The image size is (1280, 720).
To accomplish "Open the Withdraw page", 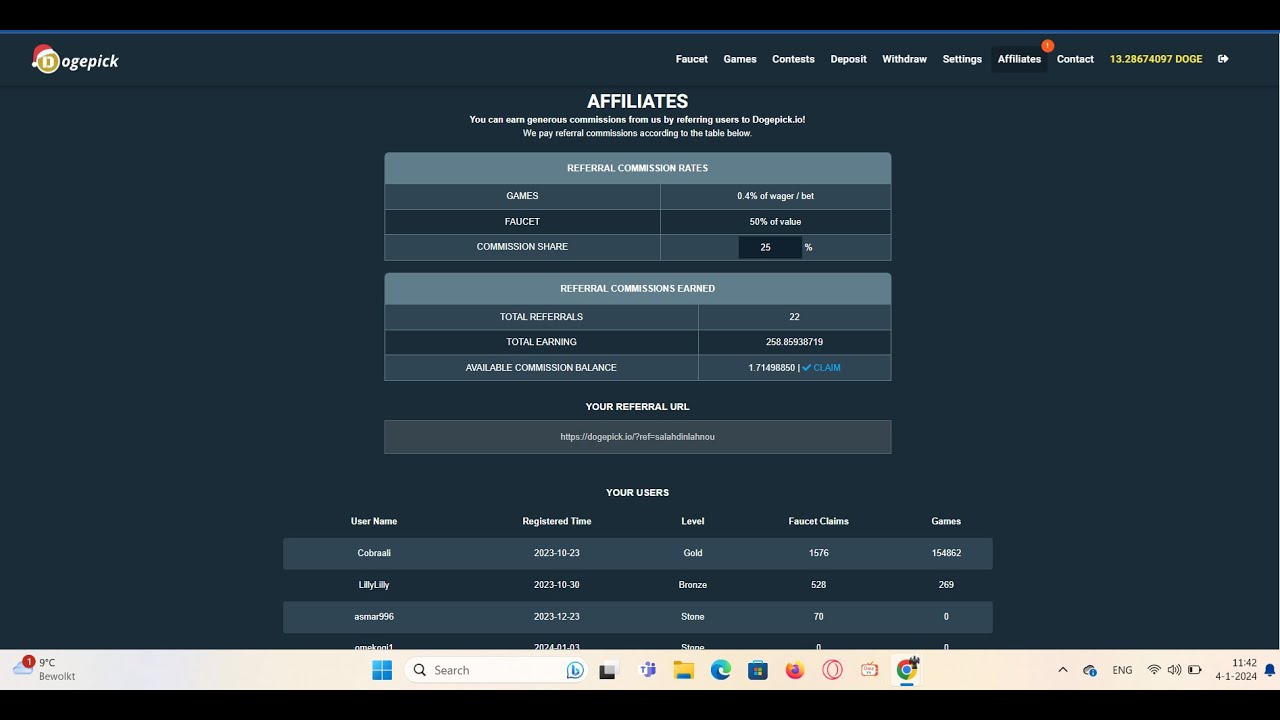I will coord(904,59).
